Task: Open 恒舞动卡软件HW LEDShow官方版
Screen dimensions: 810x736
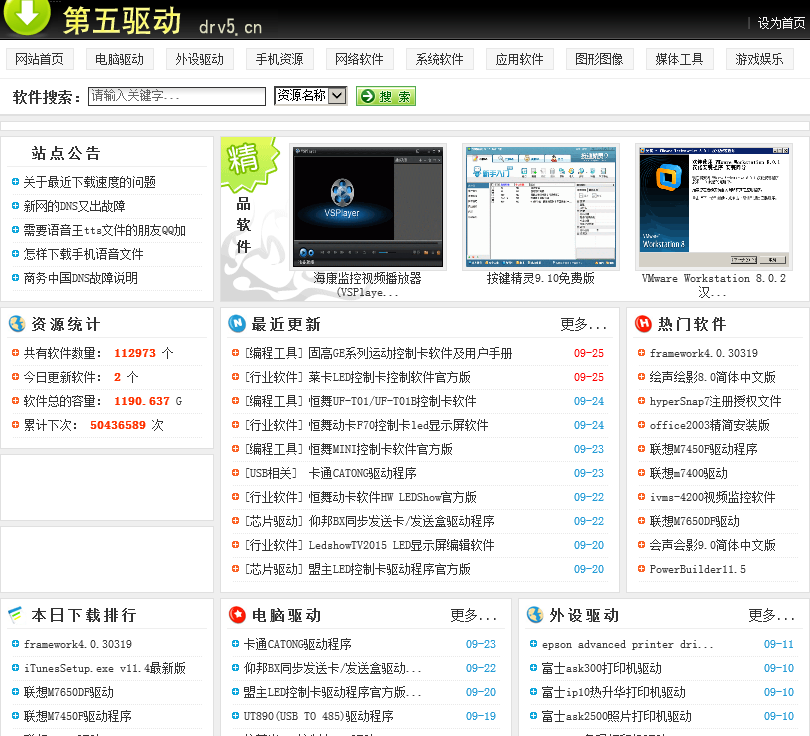Action: coord(392,497)
